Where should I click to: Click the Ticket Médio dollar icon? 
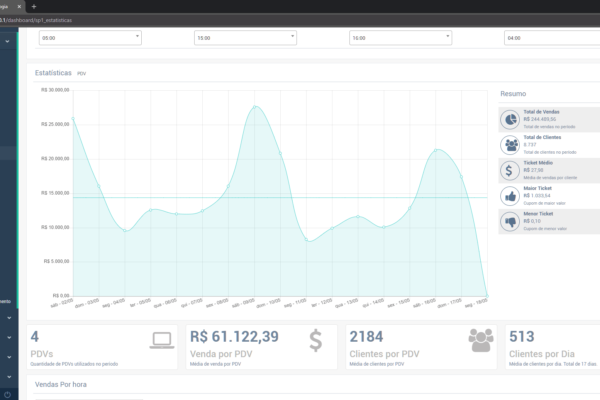[x=510, y=171]
